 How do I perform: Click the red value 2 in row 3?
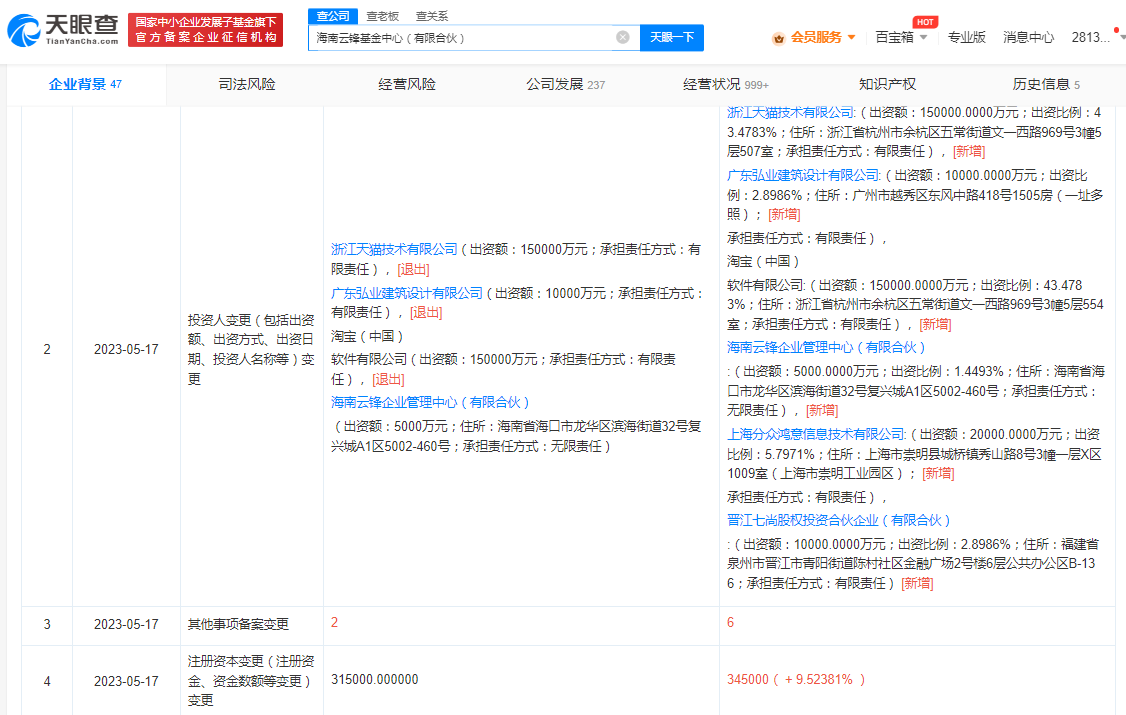point(335,622)
